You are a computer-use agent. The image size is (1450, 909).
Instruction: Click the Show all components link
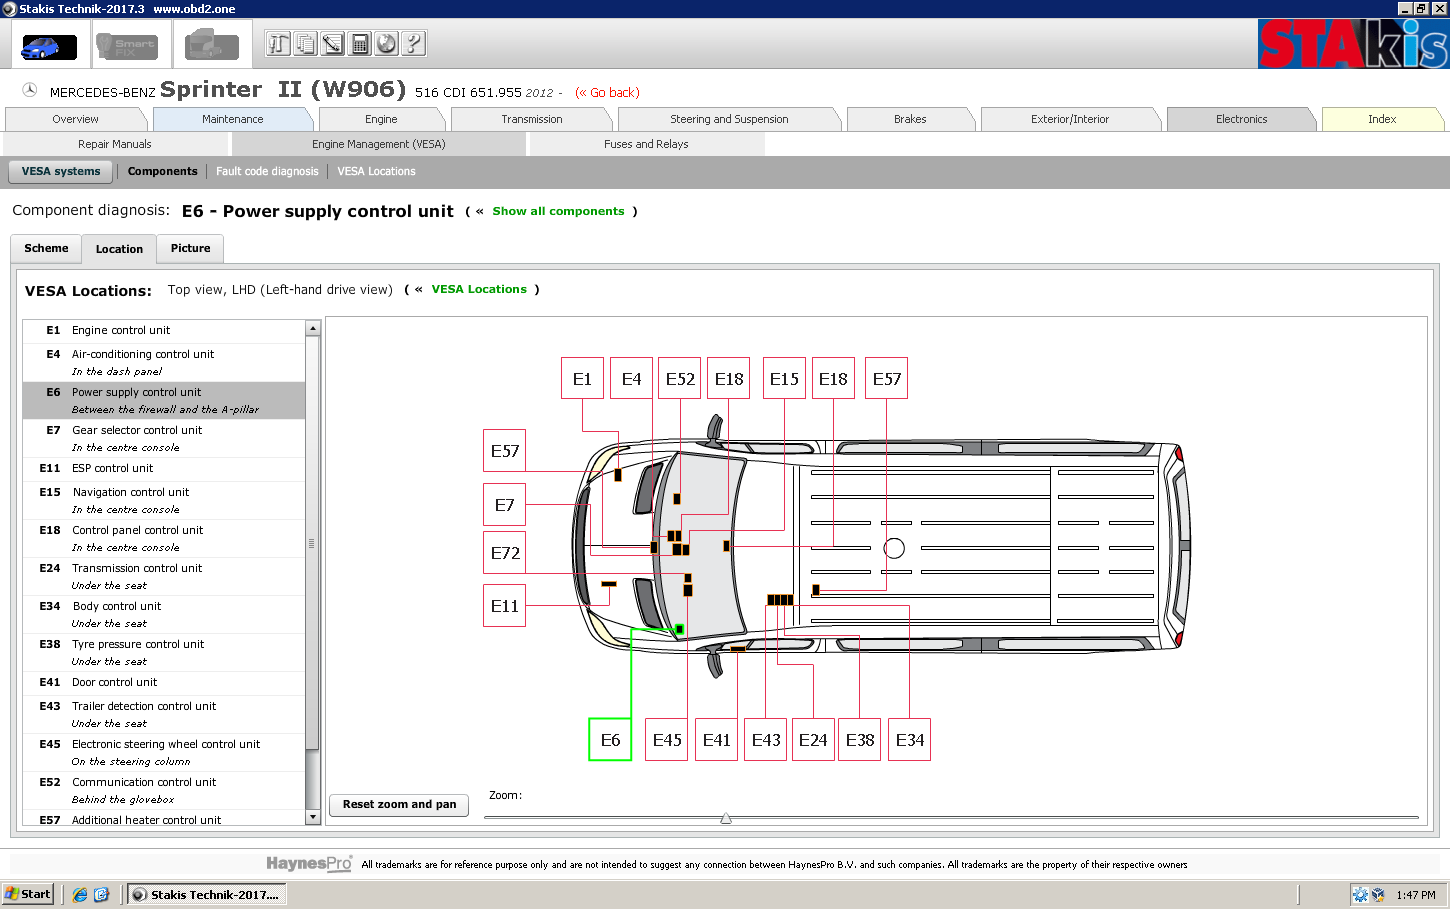[x=558, y=212]
